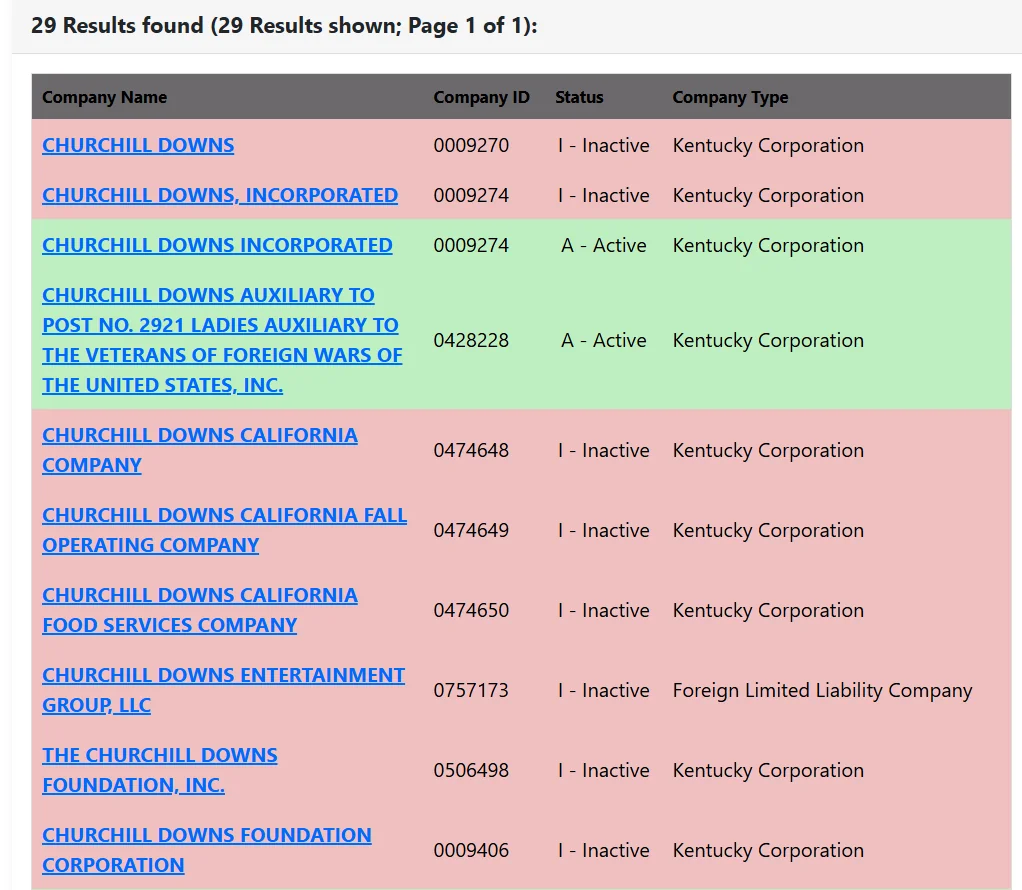
Task: Click Kentucky Corporation cell for ID 0506498
Action: 768,770
